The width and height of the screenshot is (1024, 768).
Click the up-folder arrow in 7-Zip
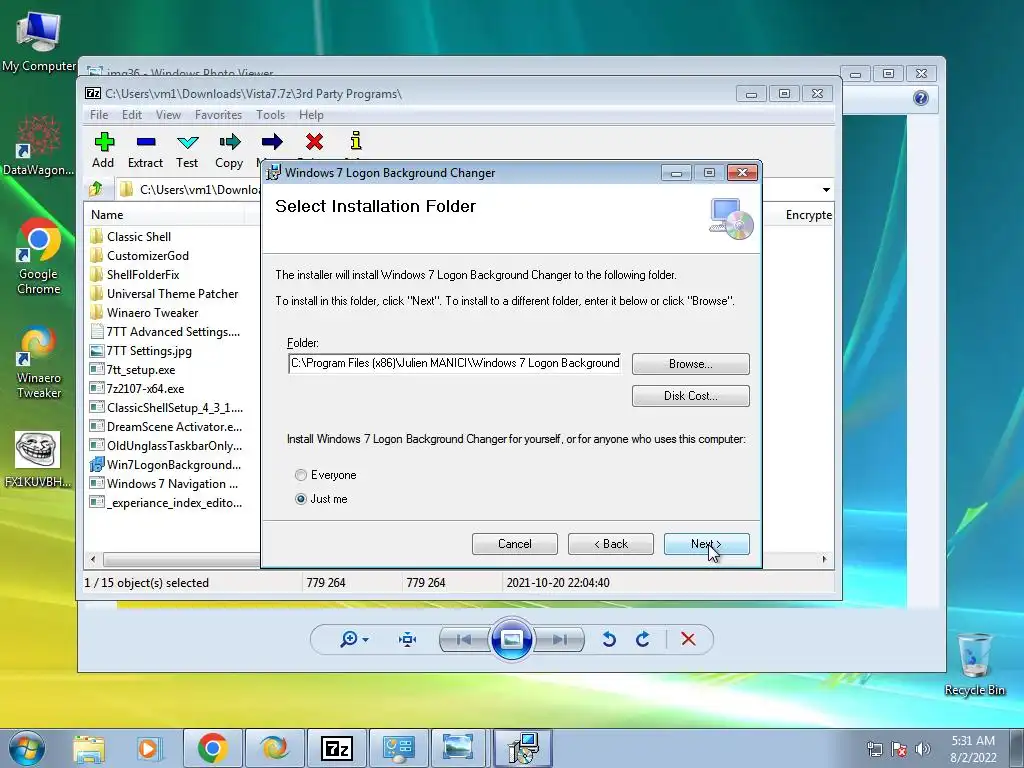(96, 189)
